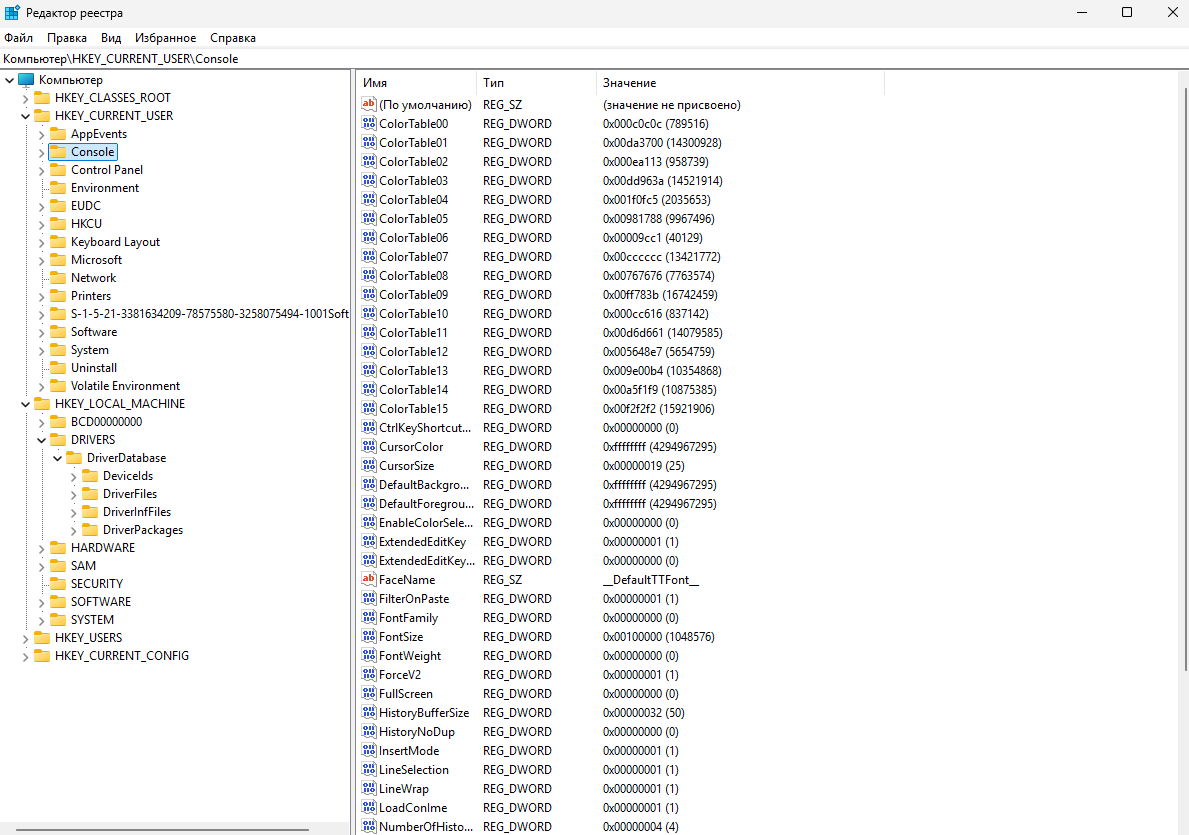The width and height of the screenshot is (1189, 835).
Task: Click the DWORD icon beside ColorTable15
Action: pos(369,409)
